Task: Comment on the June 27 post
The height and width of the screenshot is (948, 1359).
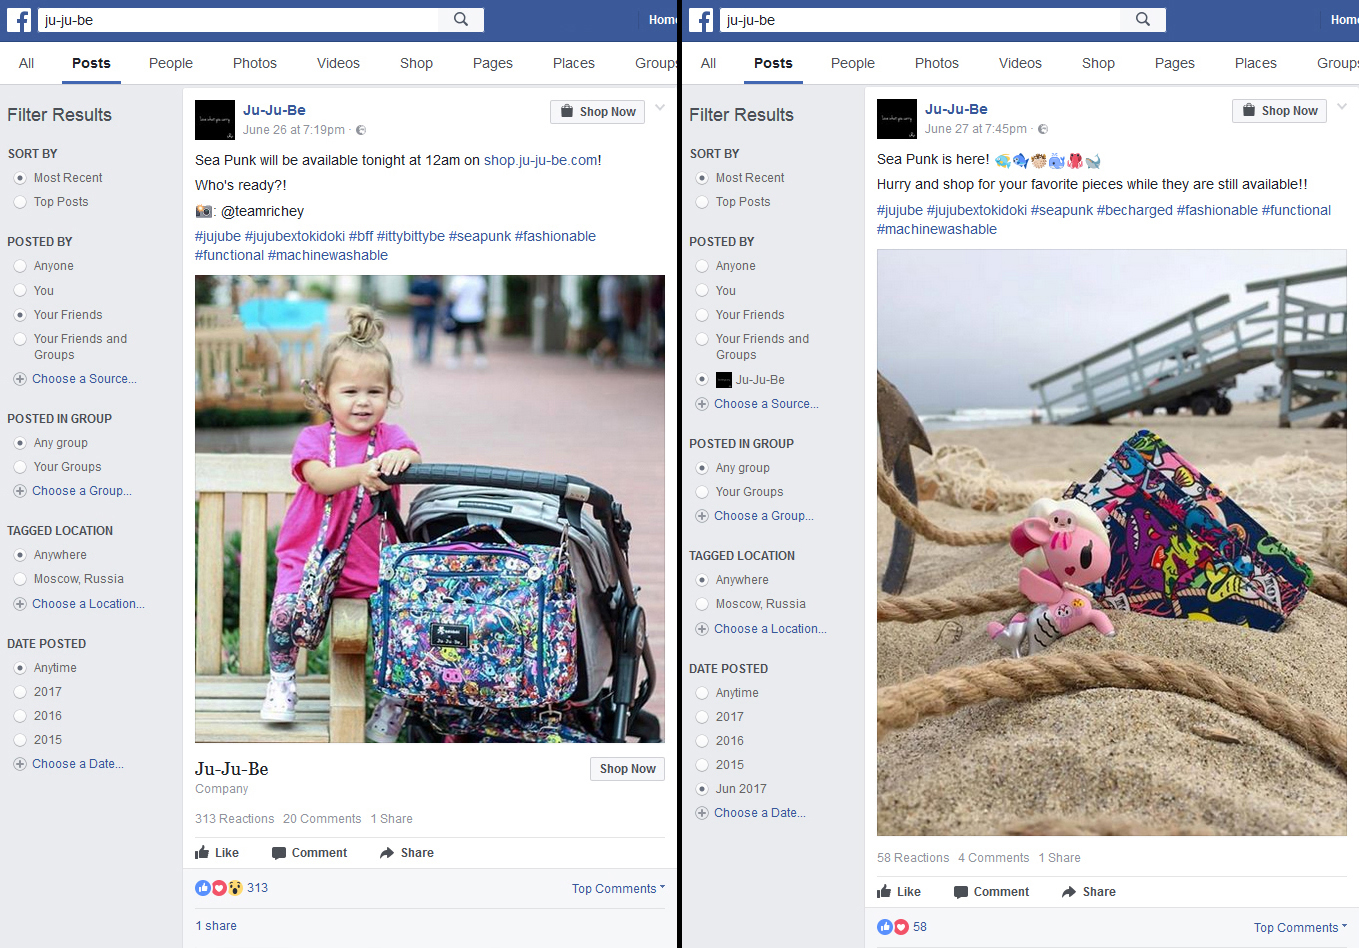Action: click(992, 892)
